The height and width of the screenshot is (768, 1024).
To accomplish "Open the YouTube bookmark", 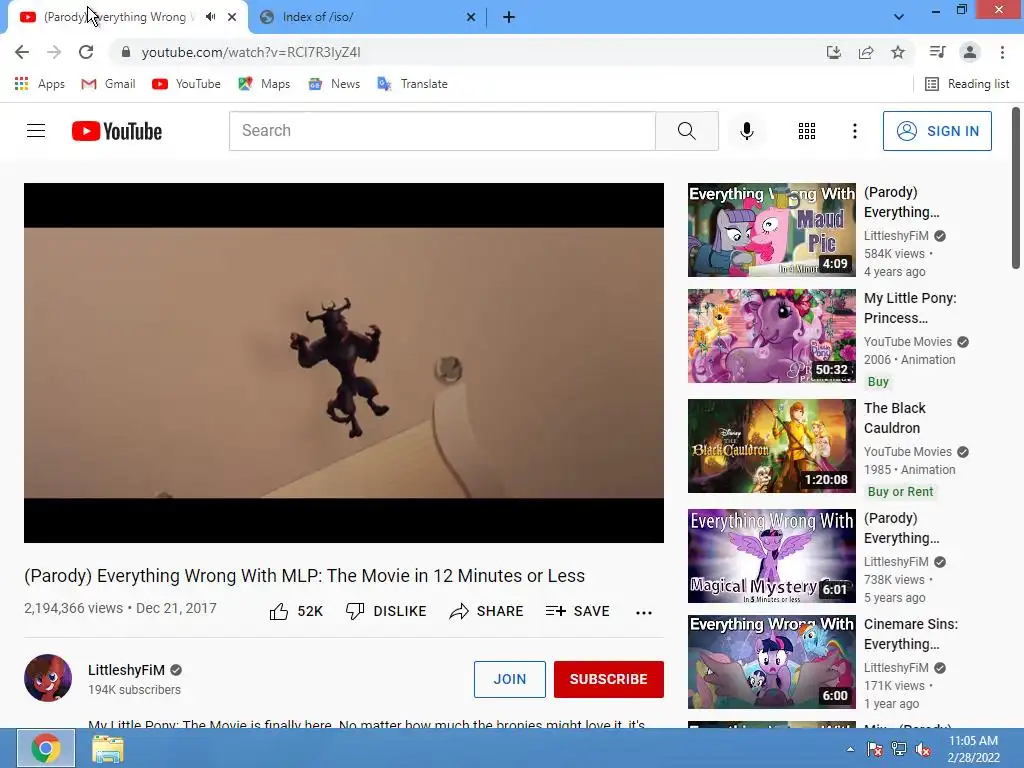I will pos(186,84).
